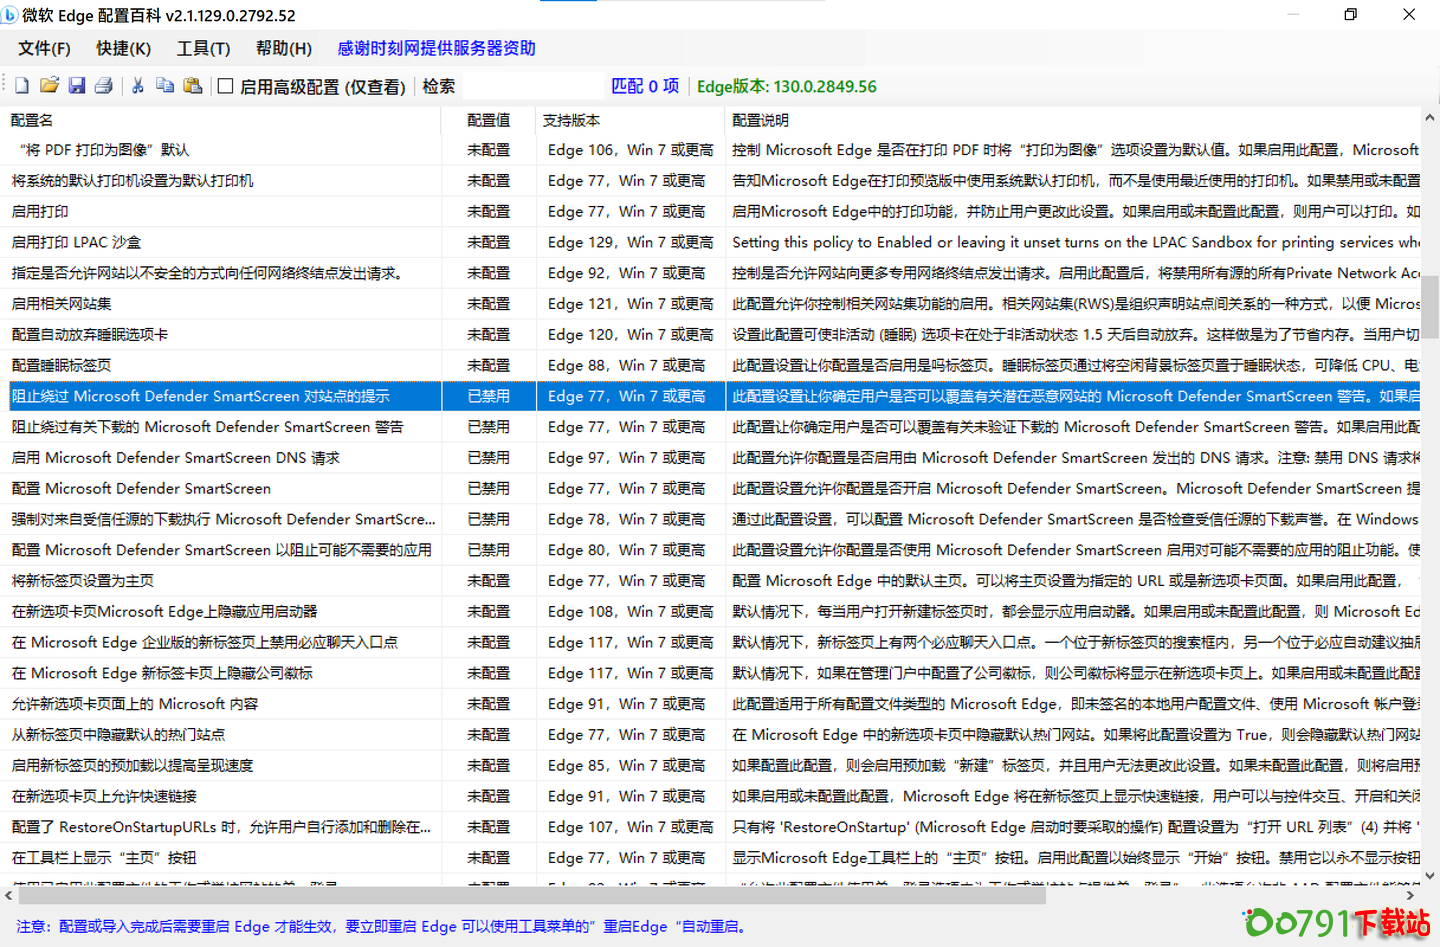Click the 配置值 column header
Screen dimensions: 1440x947
[x=489, y=120]
